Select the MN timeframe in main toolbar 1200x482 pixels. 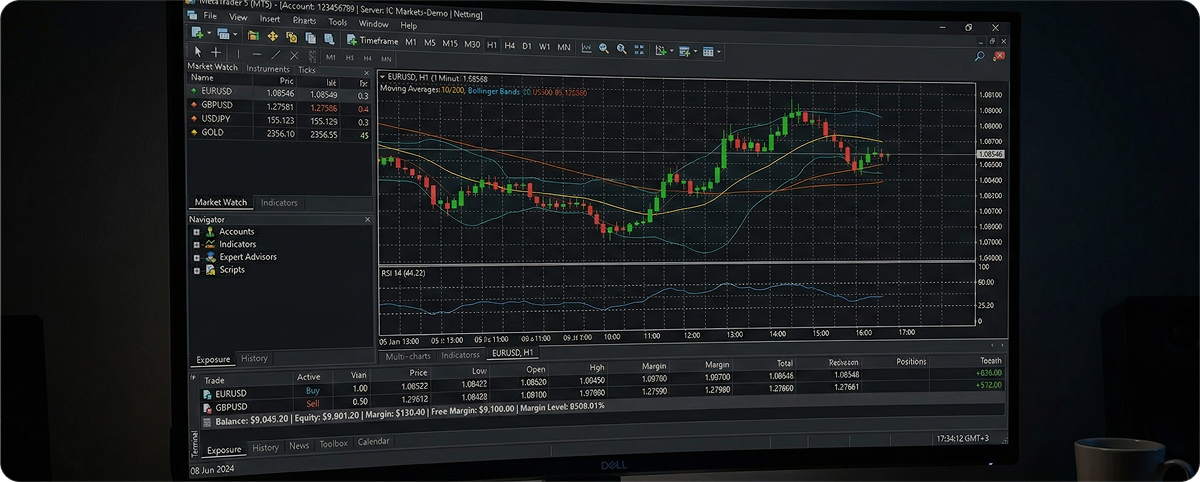pyautogui.click(x=564, y=47)
